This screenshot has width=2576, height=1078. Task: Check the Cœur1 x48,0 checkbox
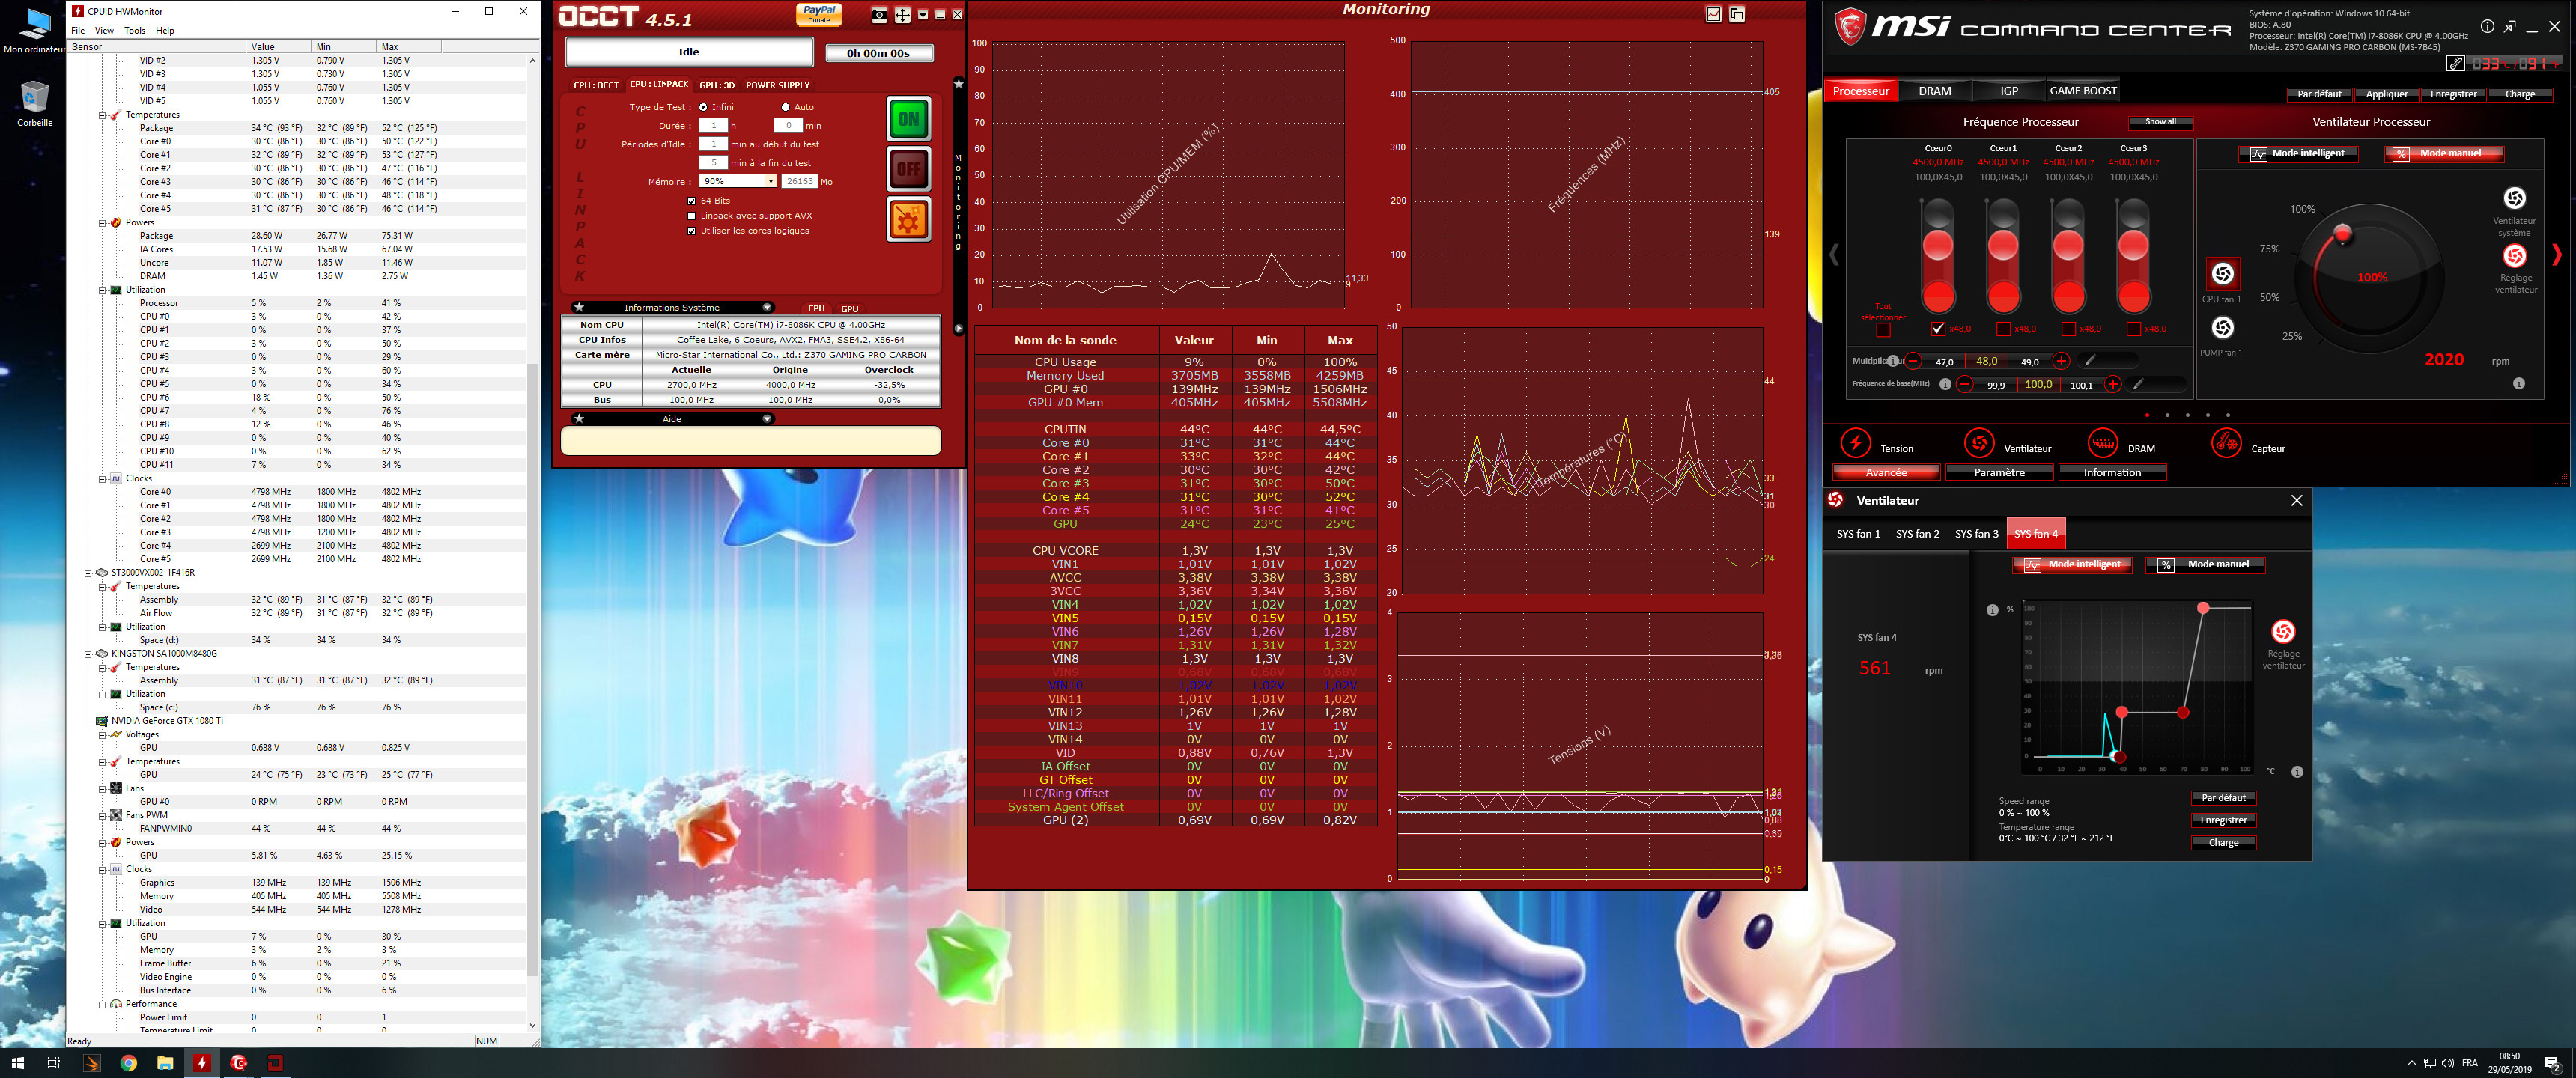pos(2003,329)
